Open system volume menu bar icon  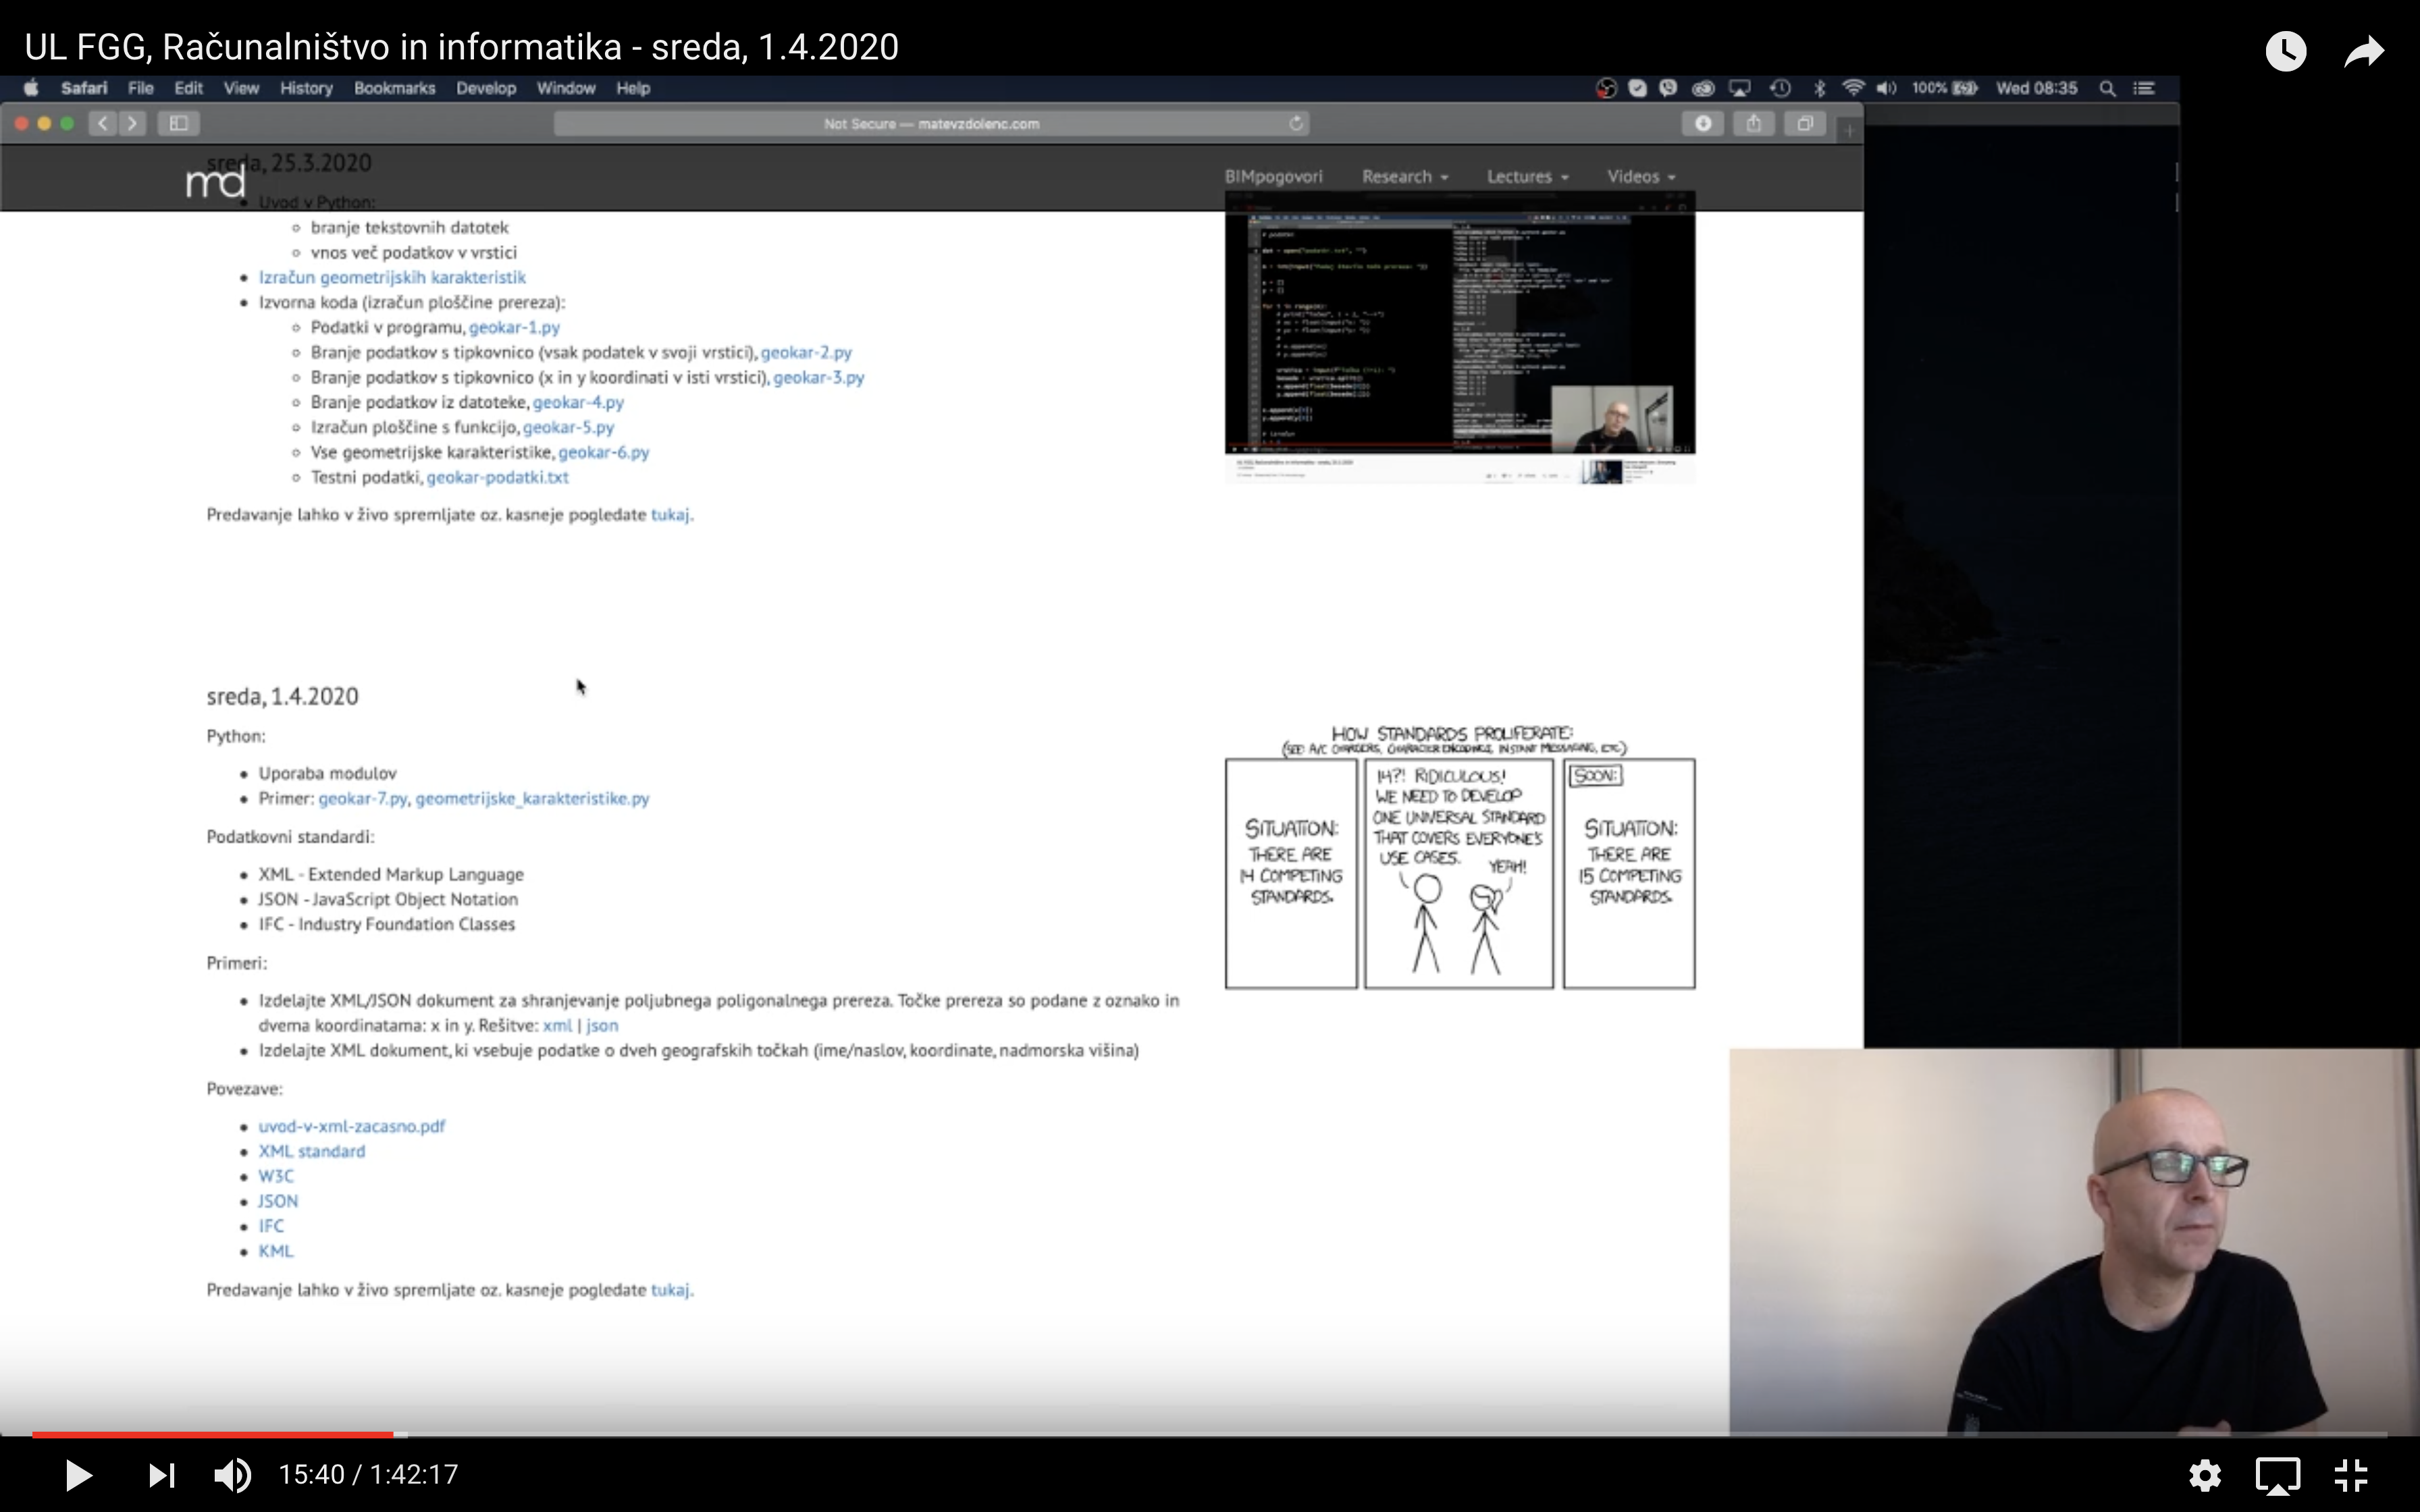click(1886, 88)
